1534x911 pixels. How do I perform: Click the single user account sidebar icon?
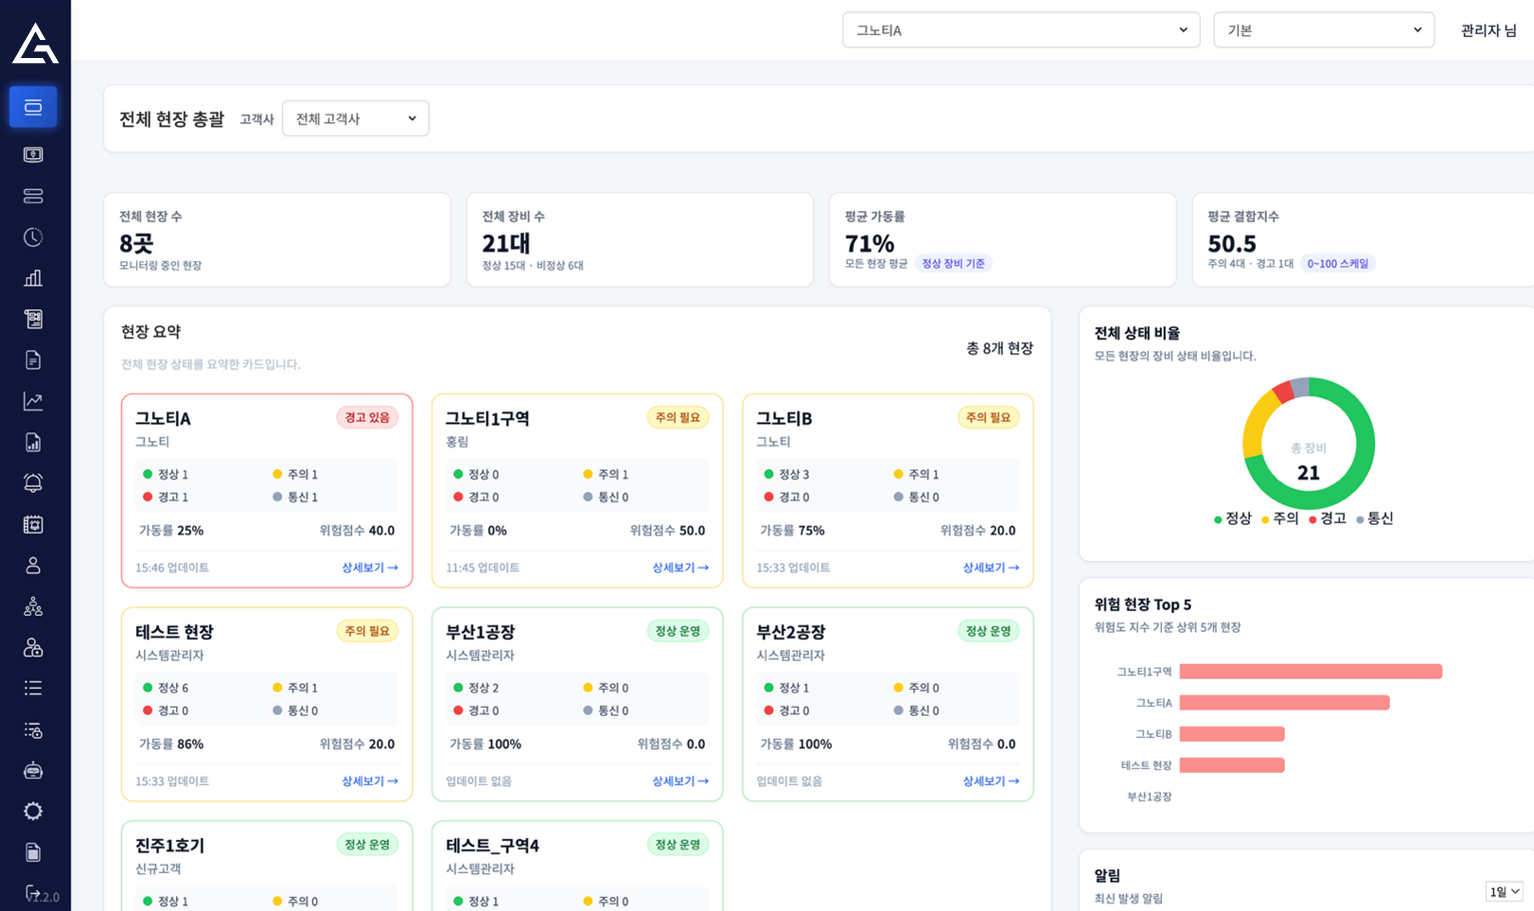click(x=33, y=565)
